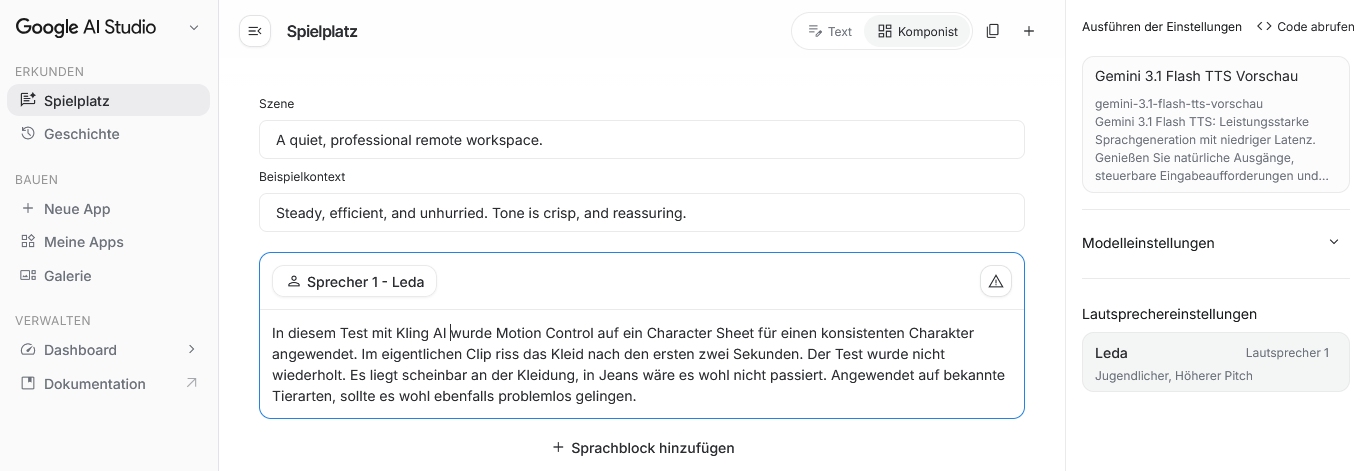Click the Google AI Studio logo text
This screenshot has width=1361, height=471.
click(86, 28)
